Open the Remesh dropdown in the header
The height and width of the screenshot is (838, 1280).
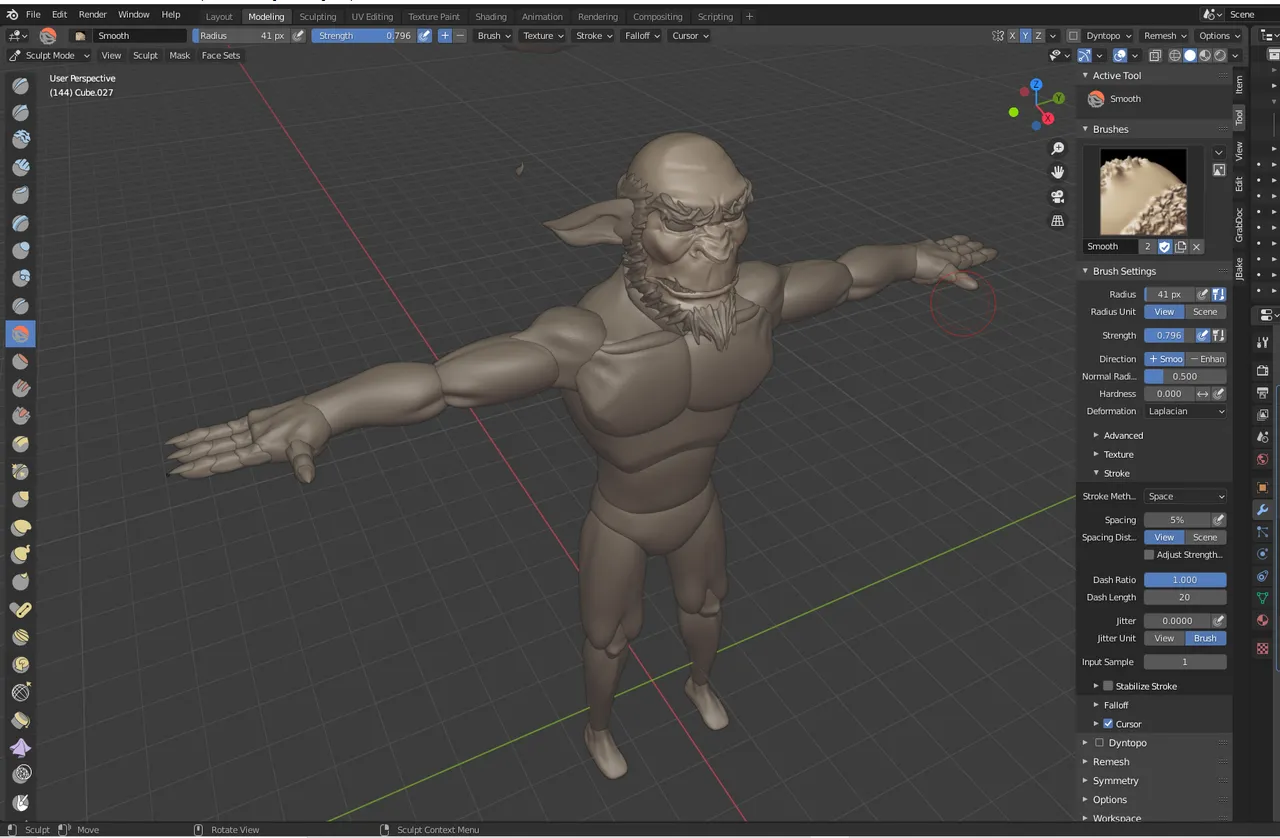[x=1165, y=35]
